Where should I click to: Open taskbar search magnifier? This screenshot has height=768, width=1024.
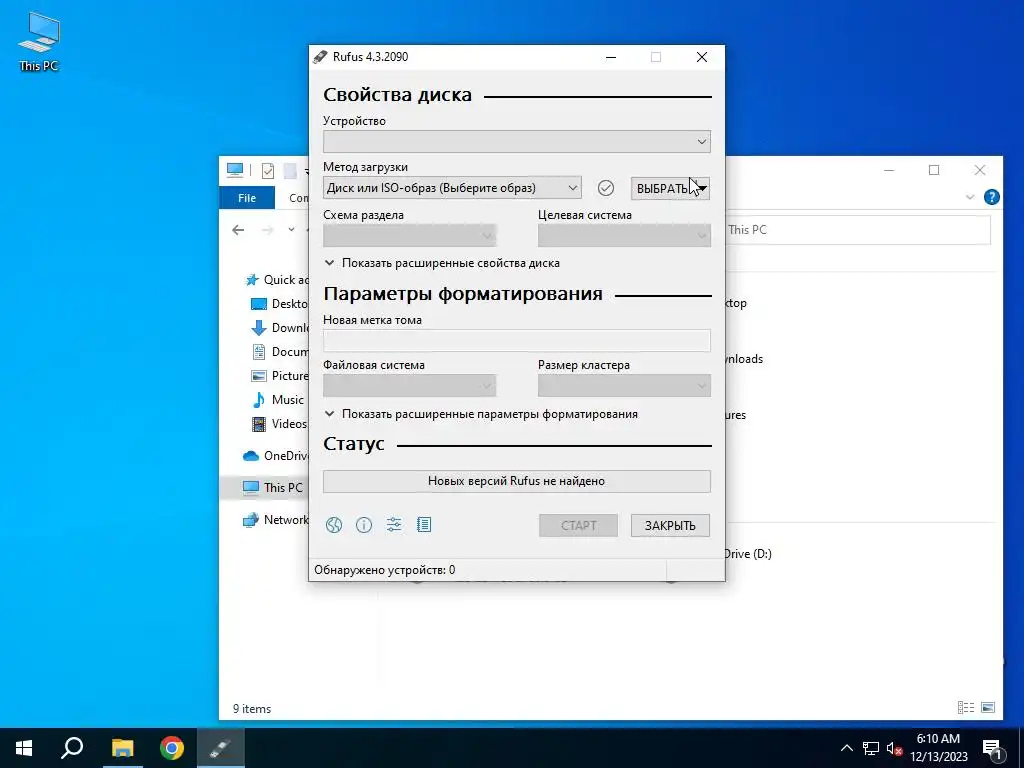point(72,748)
